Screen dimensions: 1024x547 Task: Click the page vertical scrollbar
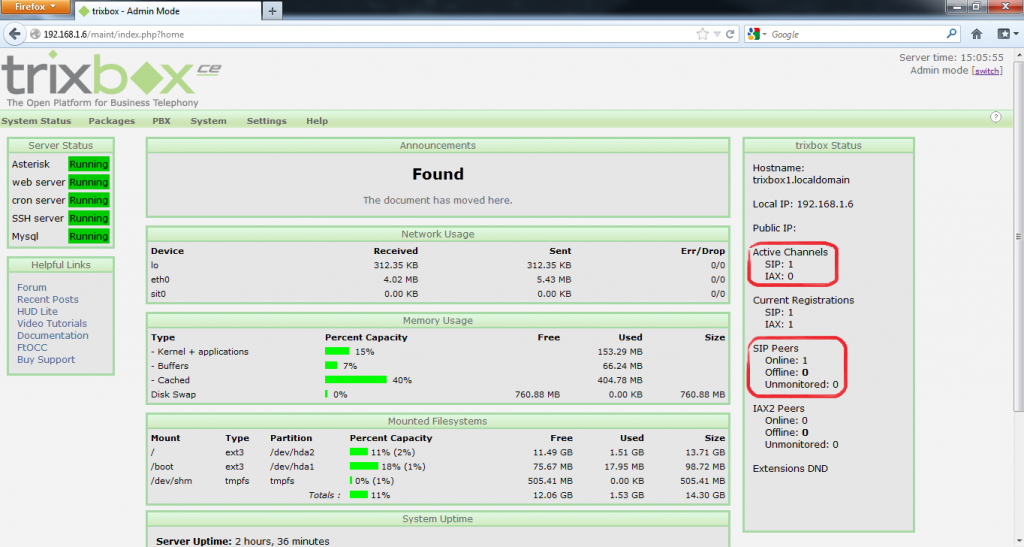tap(1017, 235)
